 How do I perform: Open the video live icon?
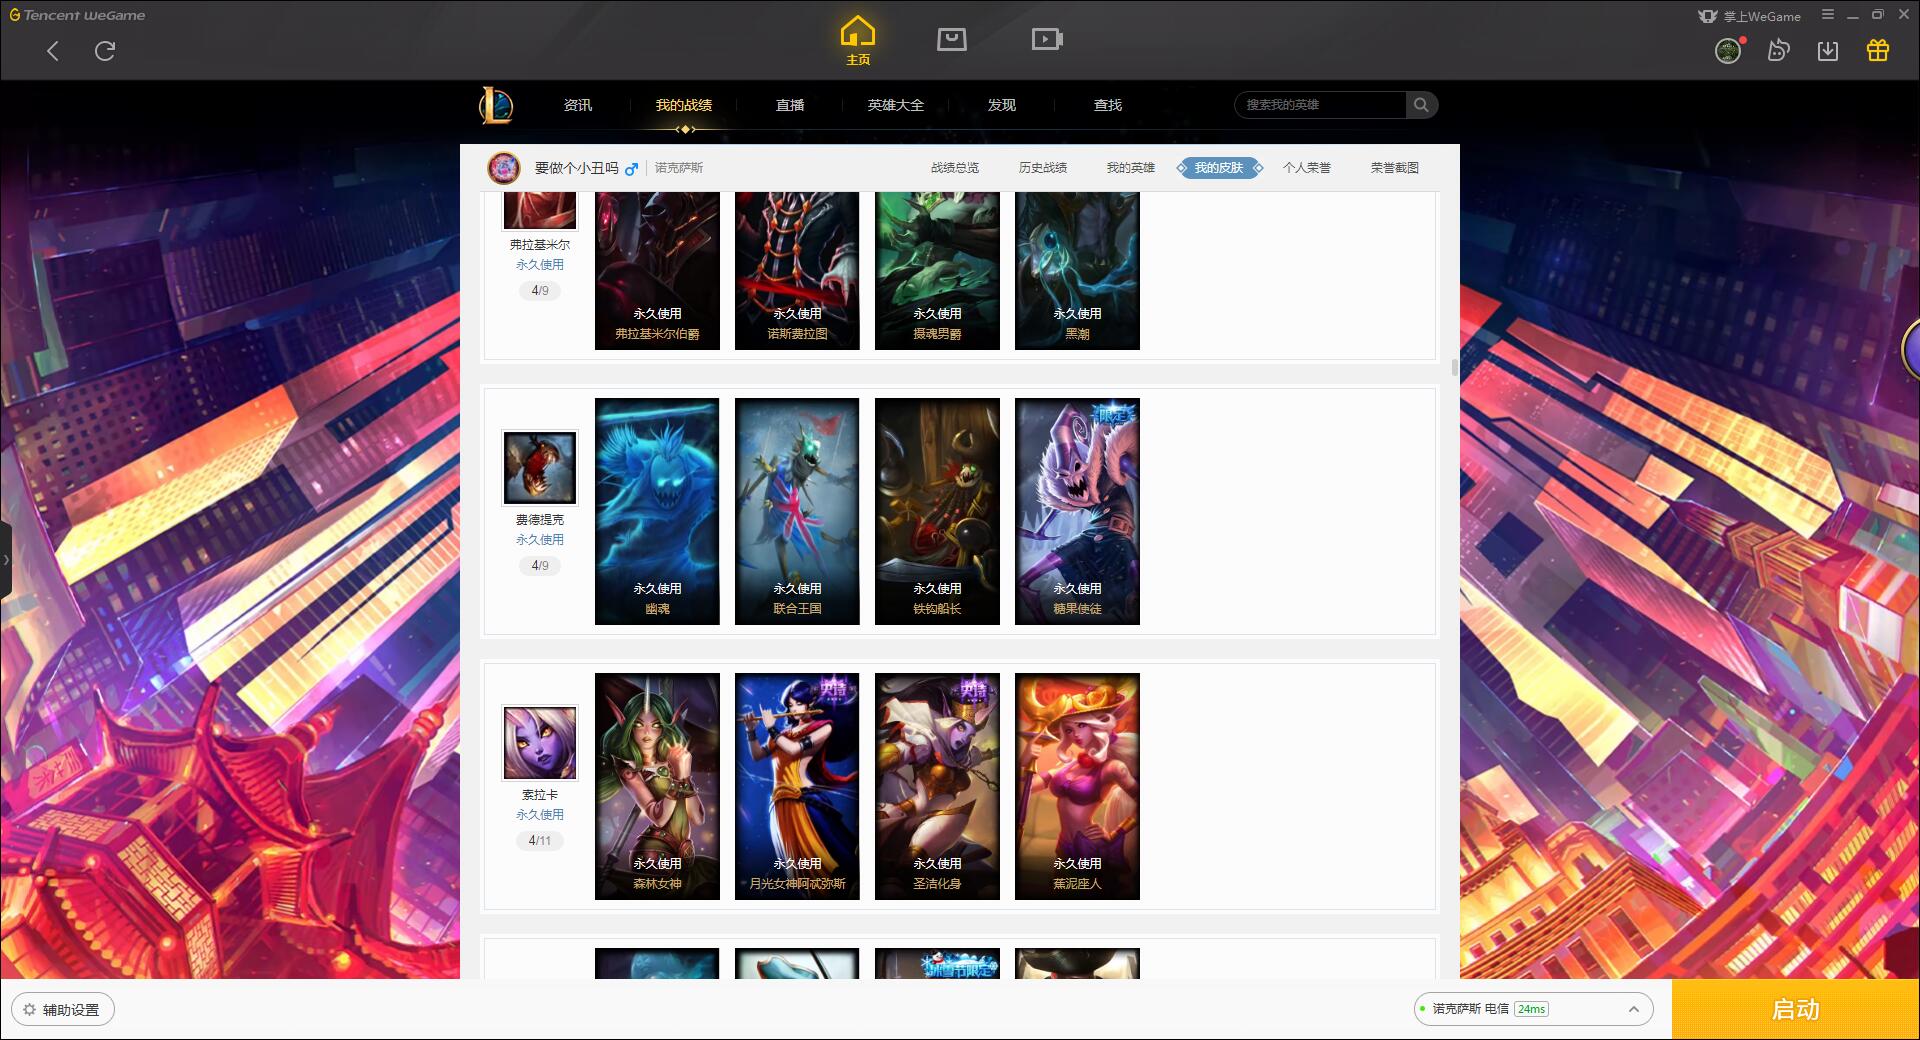click(1047, 39)
